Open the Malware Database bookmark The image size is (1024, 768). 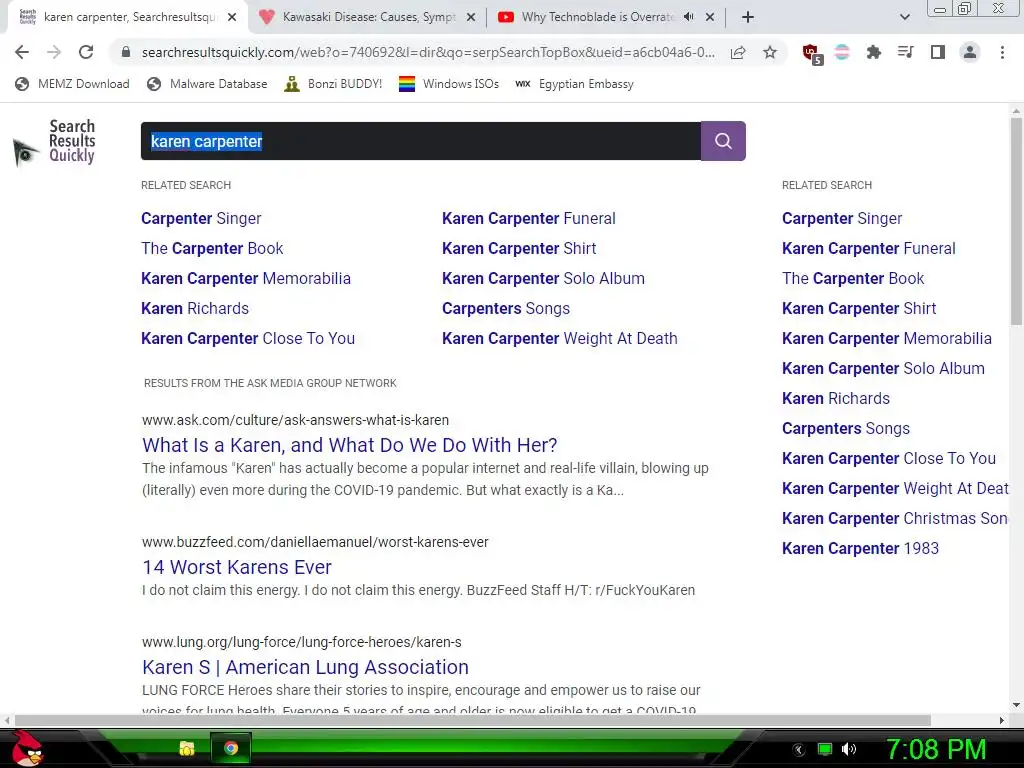(x=207, y=84)
